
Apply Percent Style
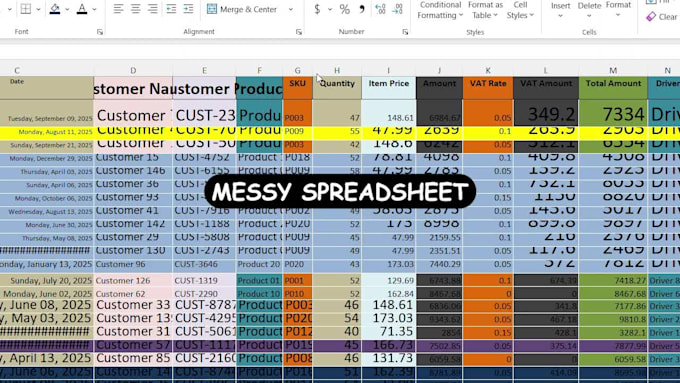[345, 9]
